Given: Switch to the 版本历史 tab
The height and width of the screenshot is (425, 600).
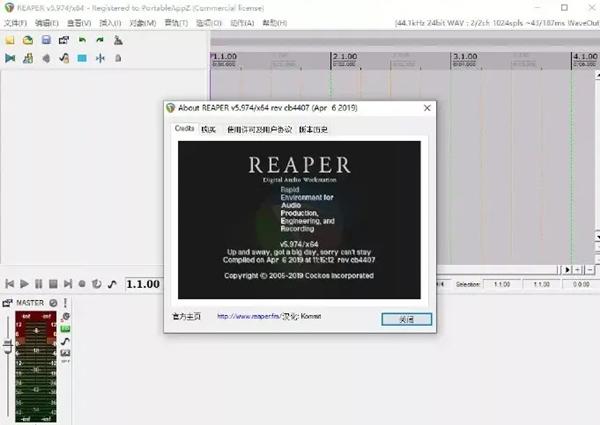Looking at the screenshot, I should (313, 130).
